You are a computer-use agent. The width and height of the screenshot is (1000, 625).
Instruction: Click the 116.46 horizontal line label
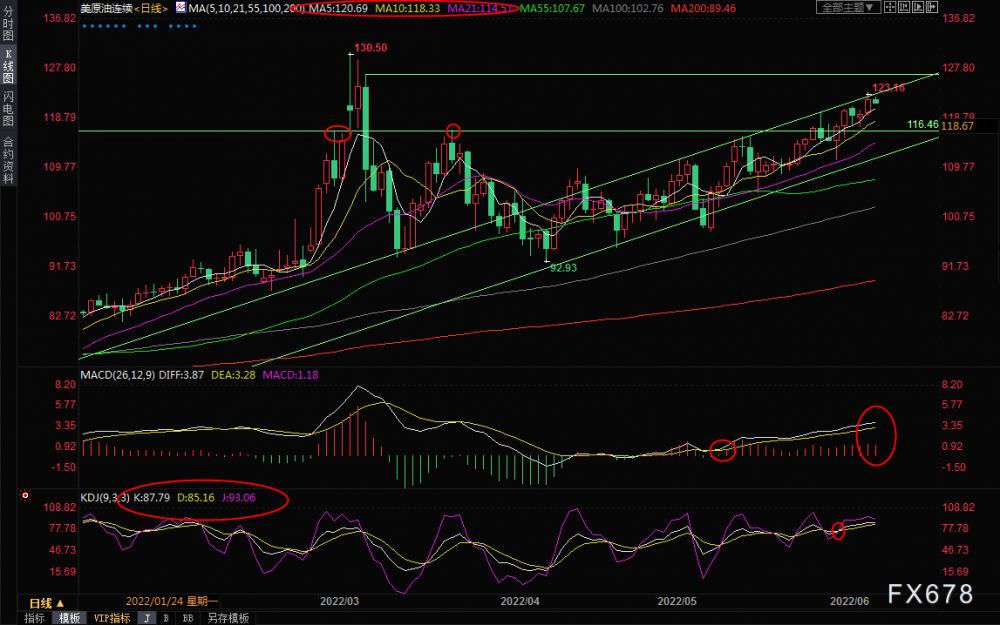[x=923, y=124]
